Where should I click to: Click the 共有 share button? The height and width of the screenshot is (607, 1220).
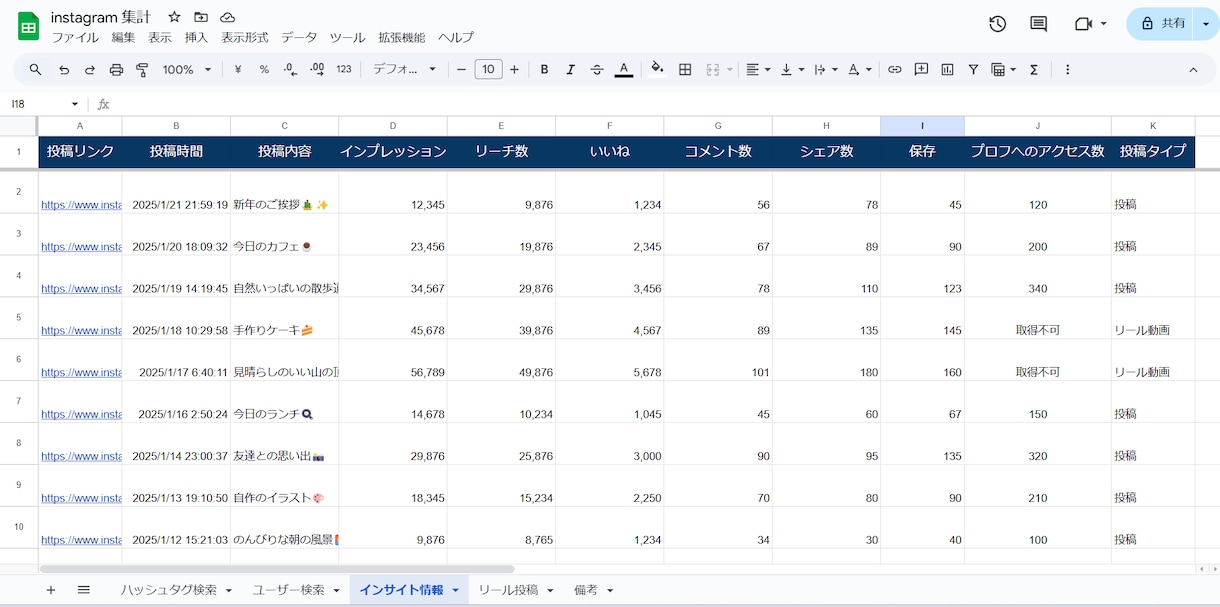1160,24
